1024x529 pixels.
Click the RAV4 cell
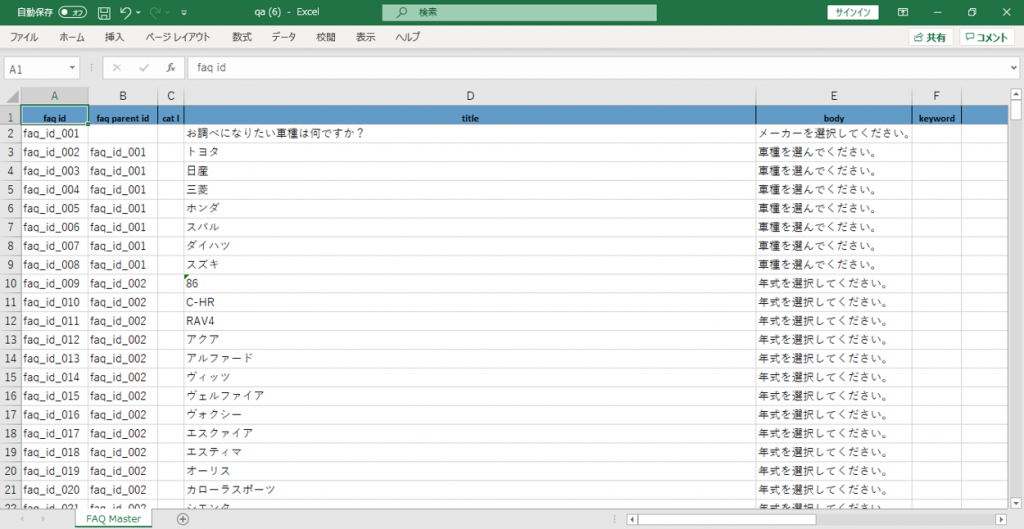pyautogui.click(x=470, y=321)
